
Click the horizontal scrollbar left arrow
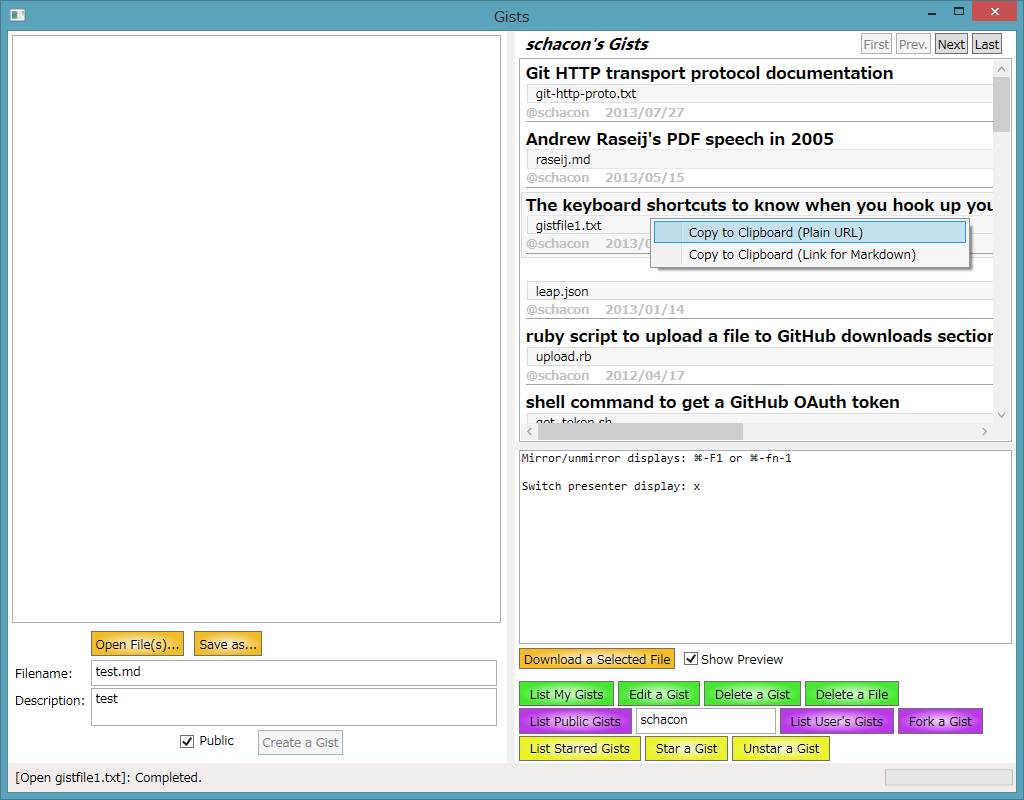click(530, 432)
